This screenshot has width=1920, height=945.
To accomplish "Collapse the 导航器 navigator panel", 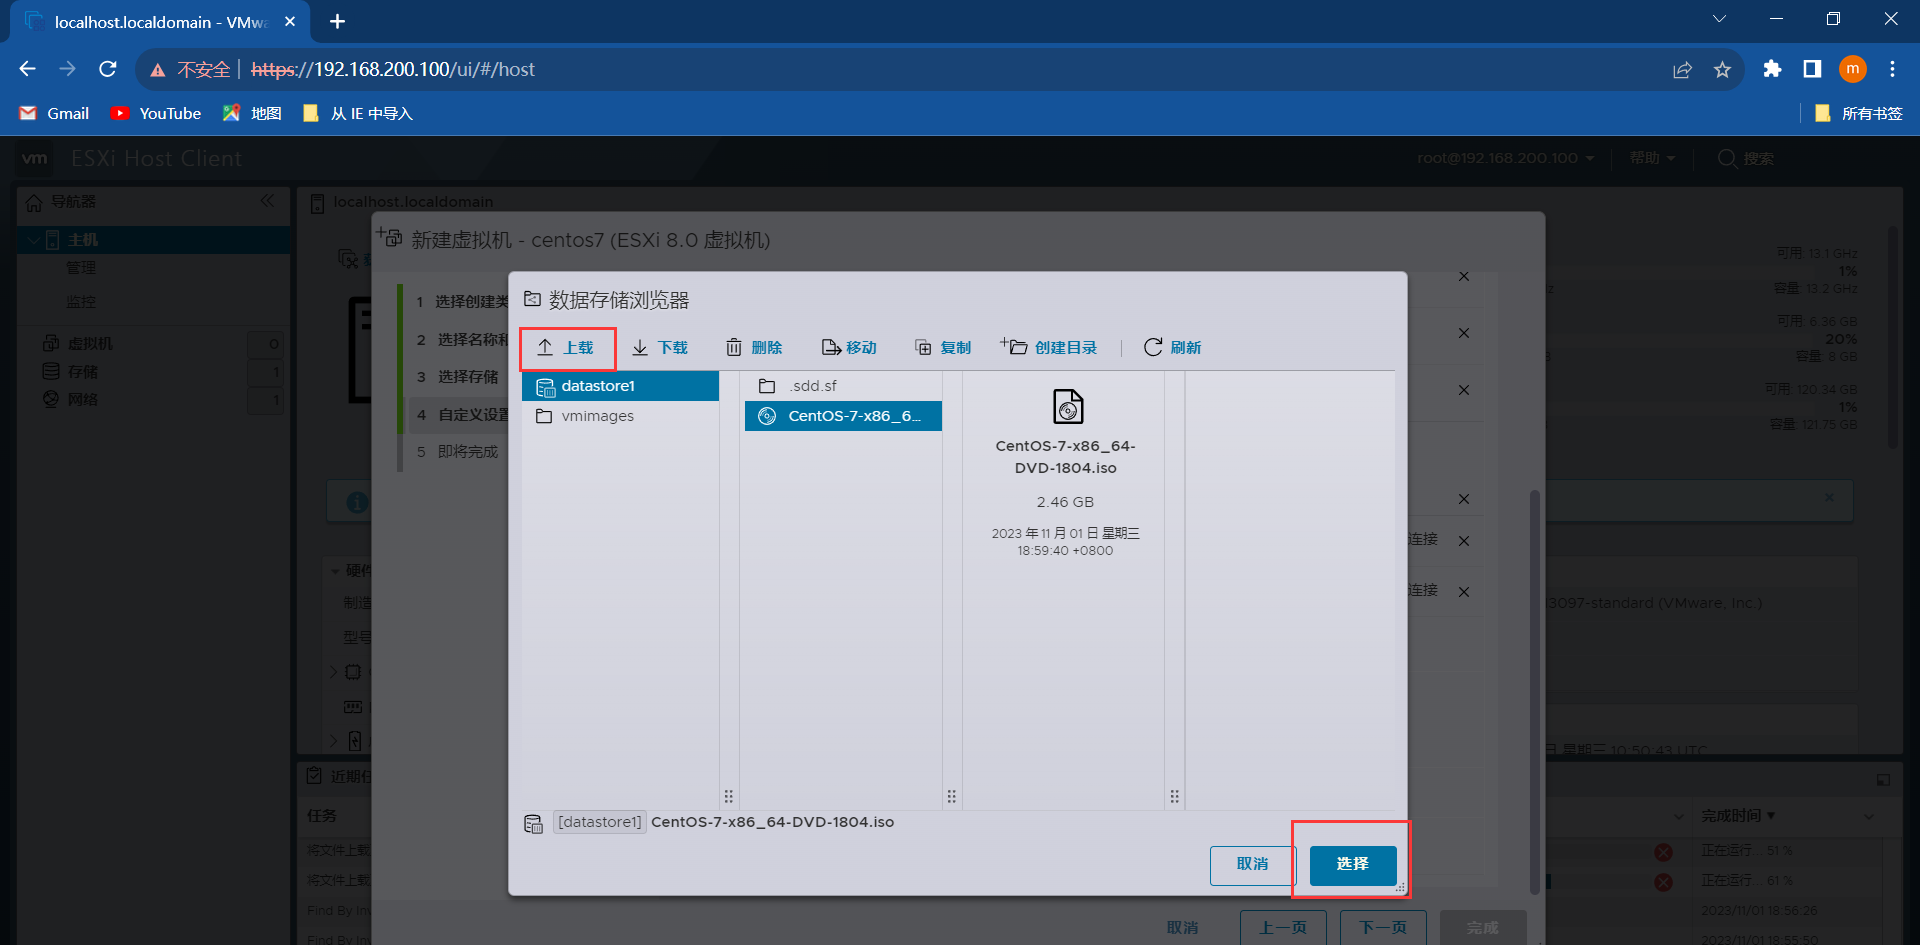I will (x=267, y=201).
